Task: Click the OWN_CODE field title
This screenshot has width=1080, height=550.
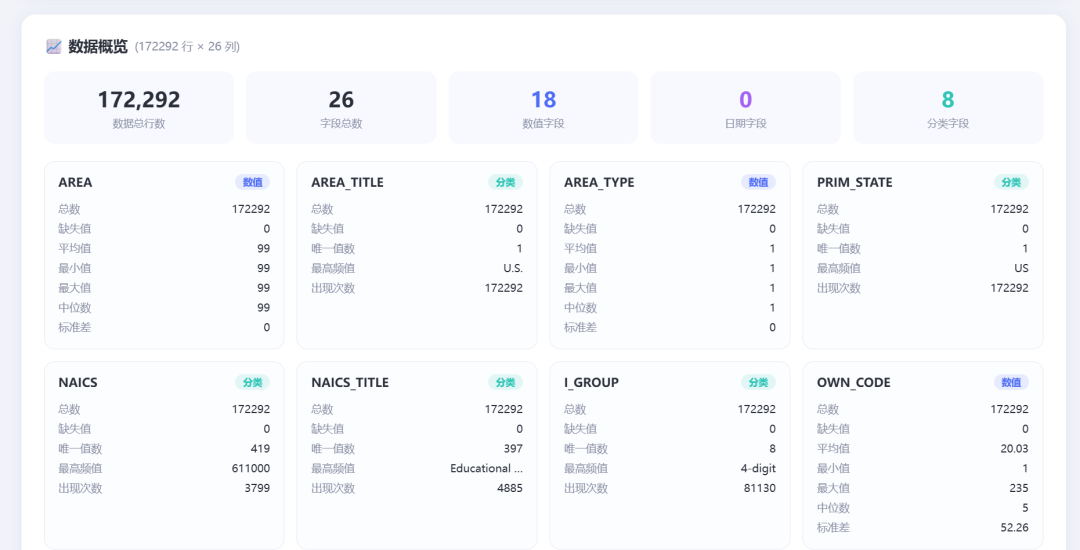Action: click(x=854, y=383)
